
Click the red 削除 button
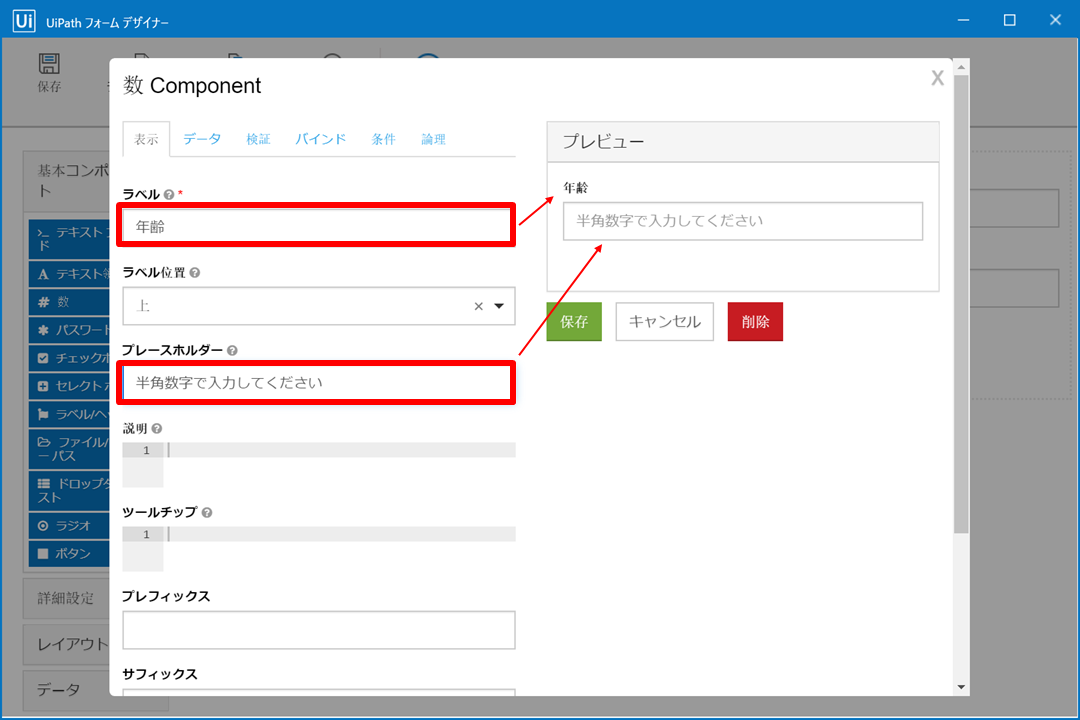click(x=755, y=322)
